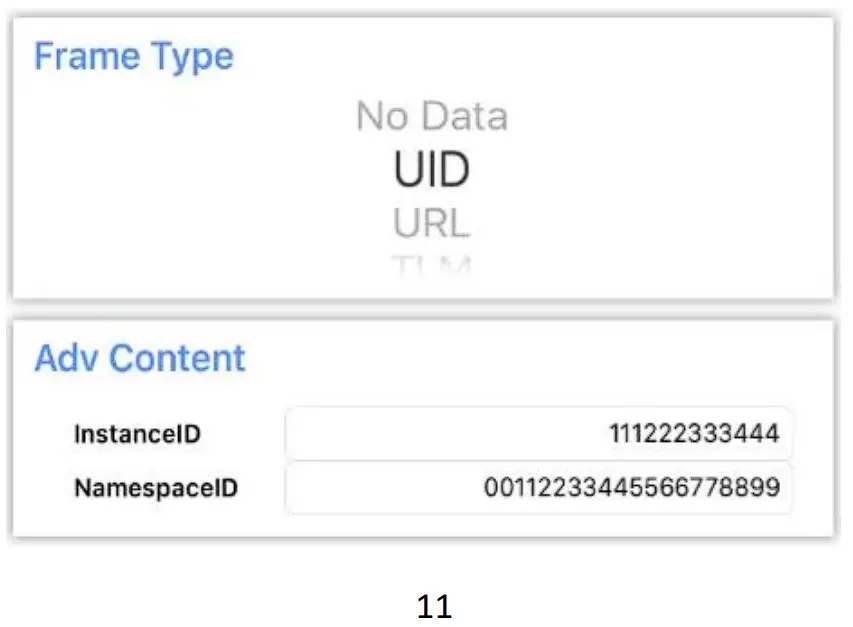Click the page number 11

click(x=434, y=606)
